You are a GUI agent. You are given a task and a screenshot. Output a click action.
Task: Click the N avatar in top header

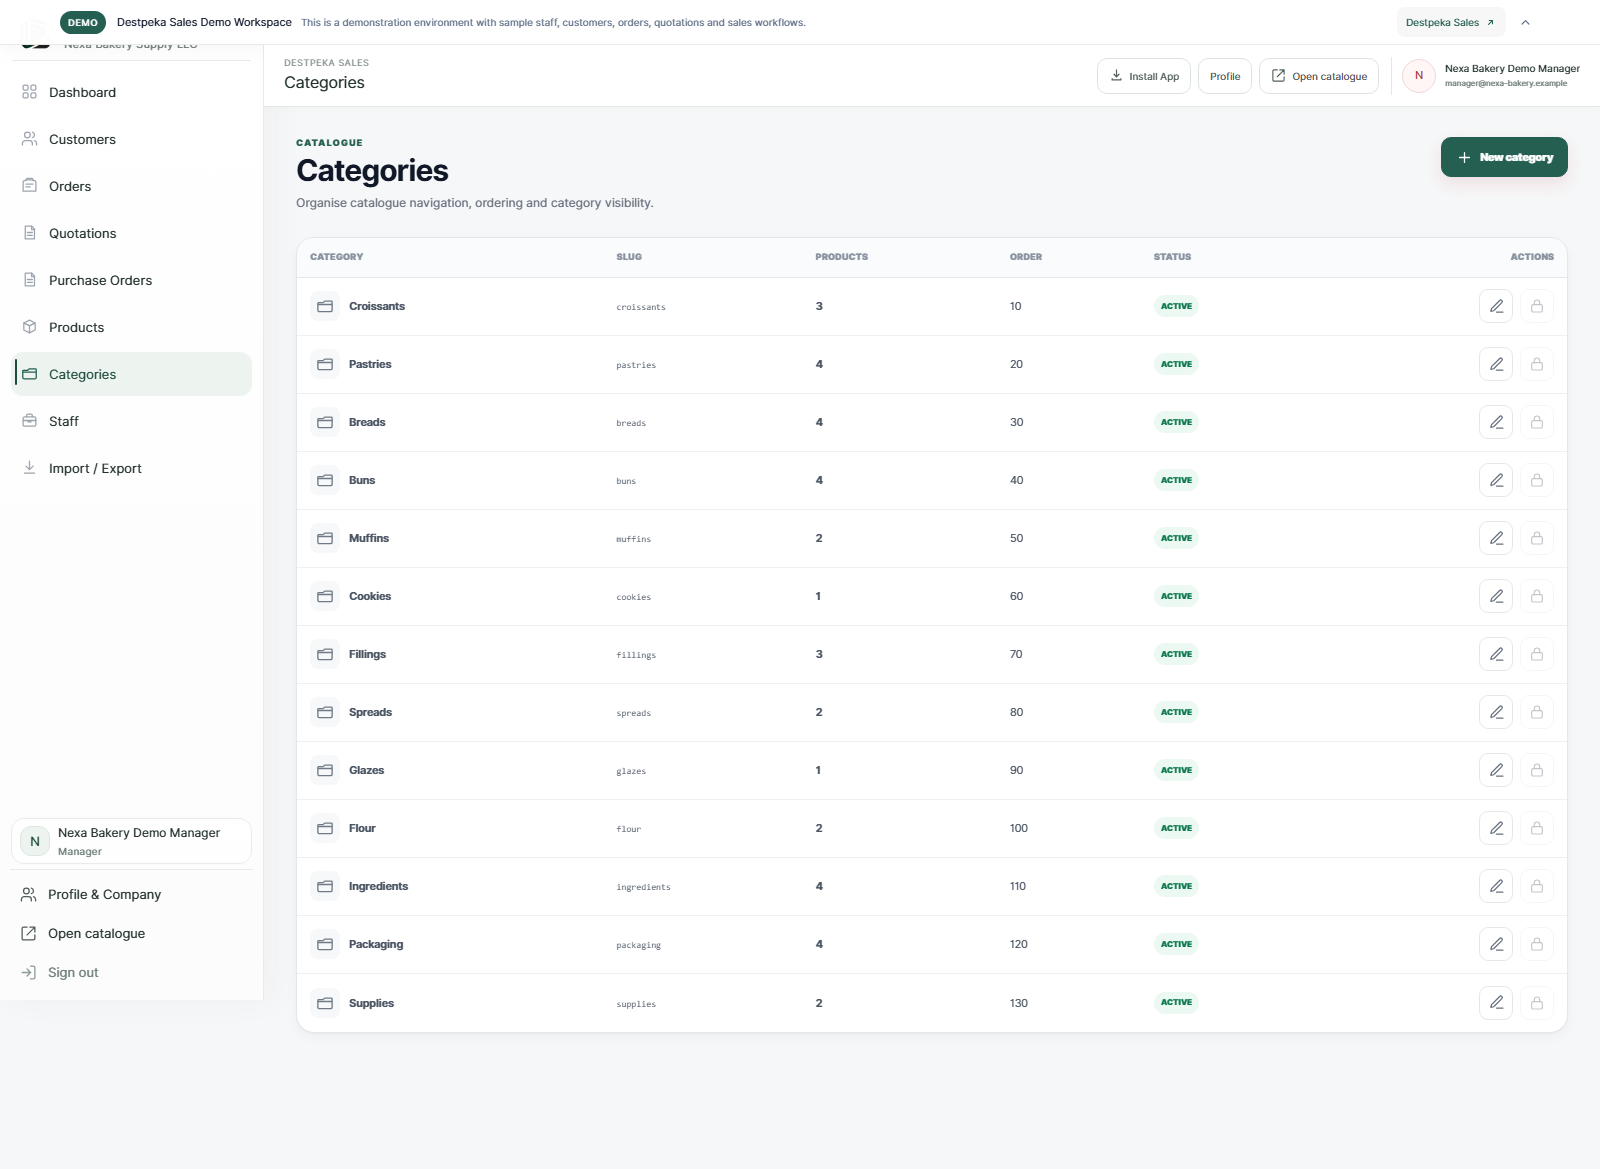point(1418,76)
